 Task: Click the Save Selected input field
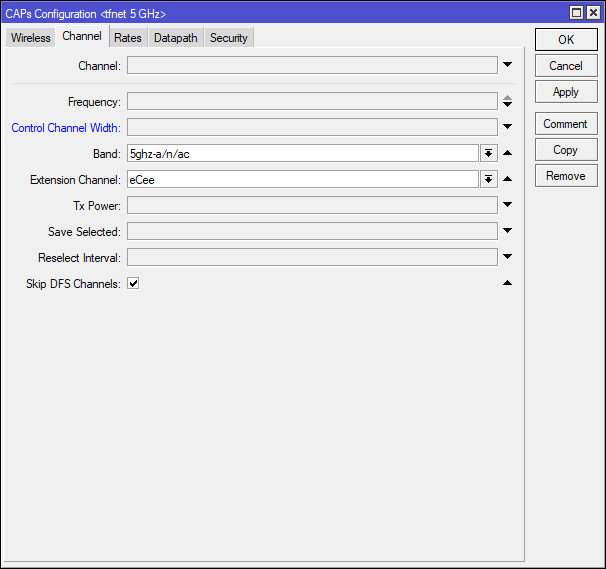(x=312, y=231)
